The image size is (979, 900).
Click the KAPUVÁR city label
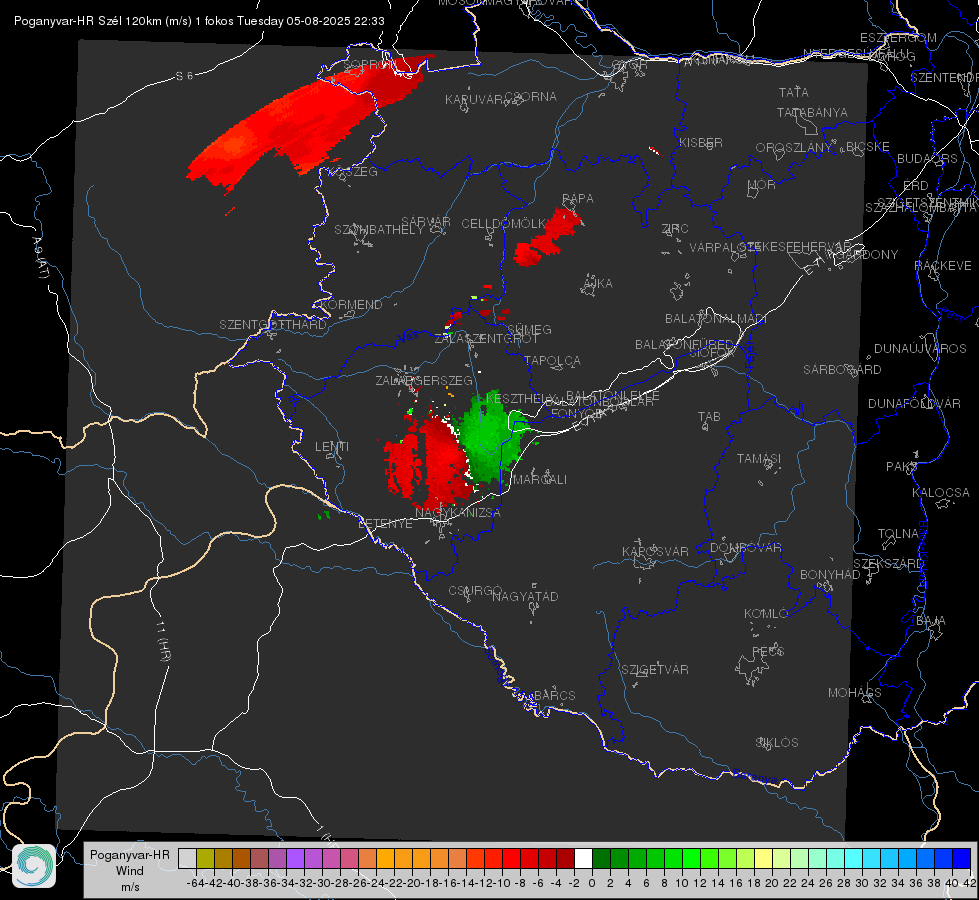point(474,100)
